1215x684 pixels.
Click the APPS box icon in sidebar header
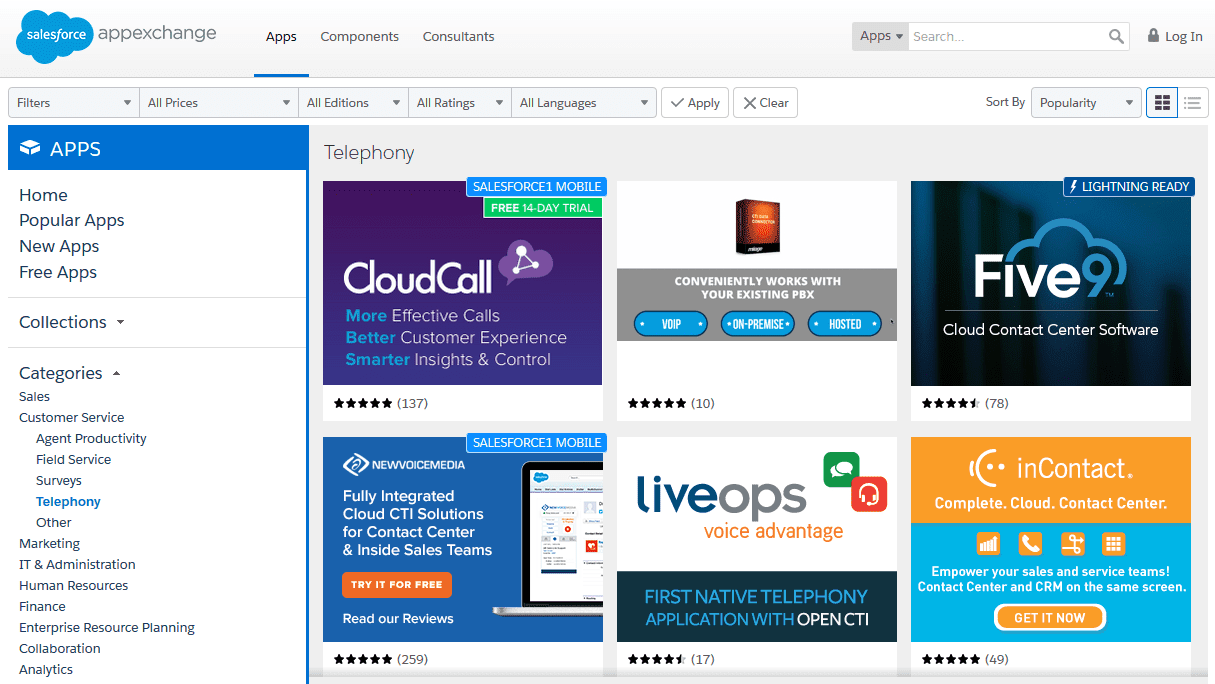tap(30, 149)
